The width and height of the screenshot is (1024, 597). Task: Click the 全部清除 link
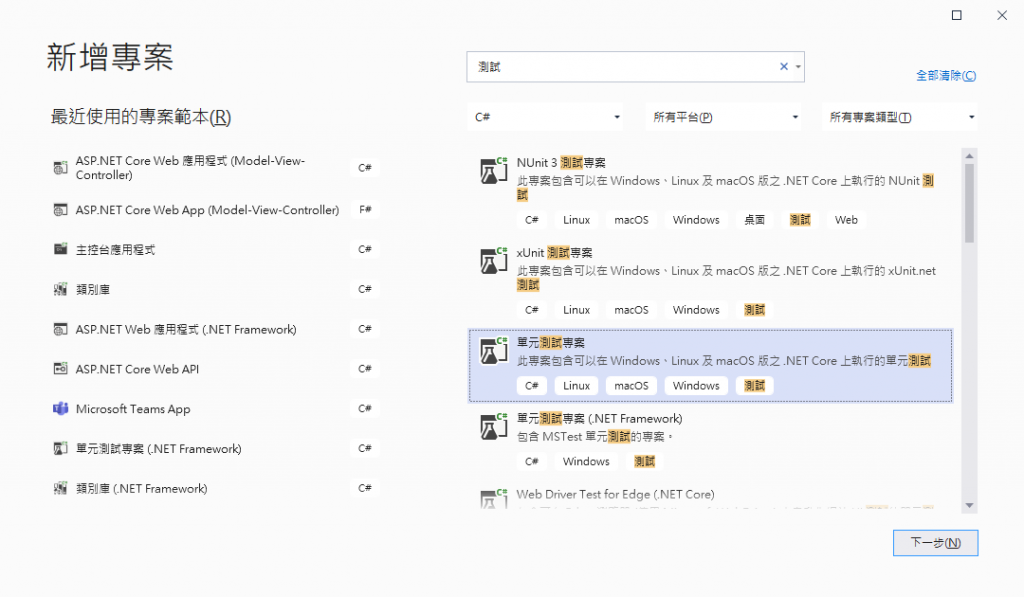coord(946,76)
